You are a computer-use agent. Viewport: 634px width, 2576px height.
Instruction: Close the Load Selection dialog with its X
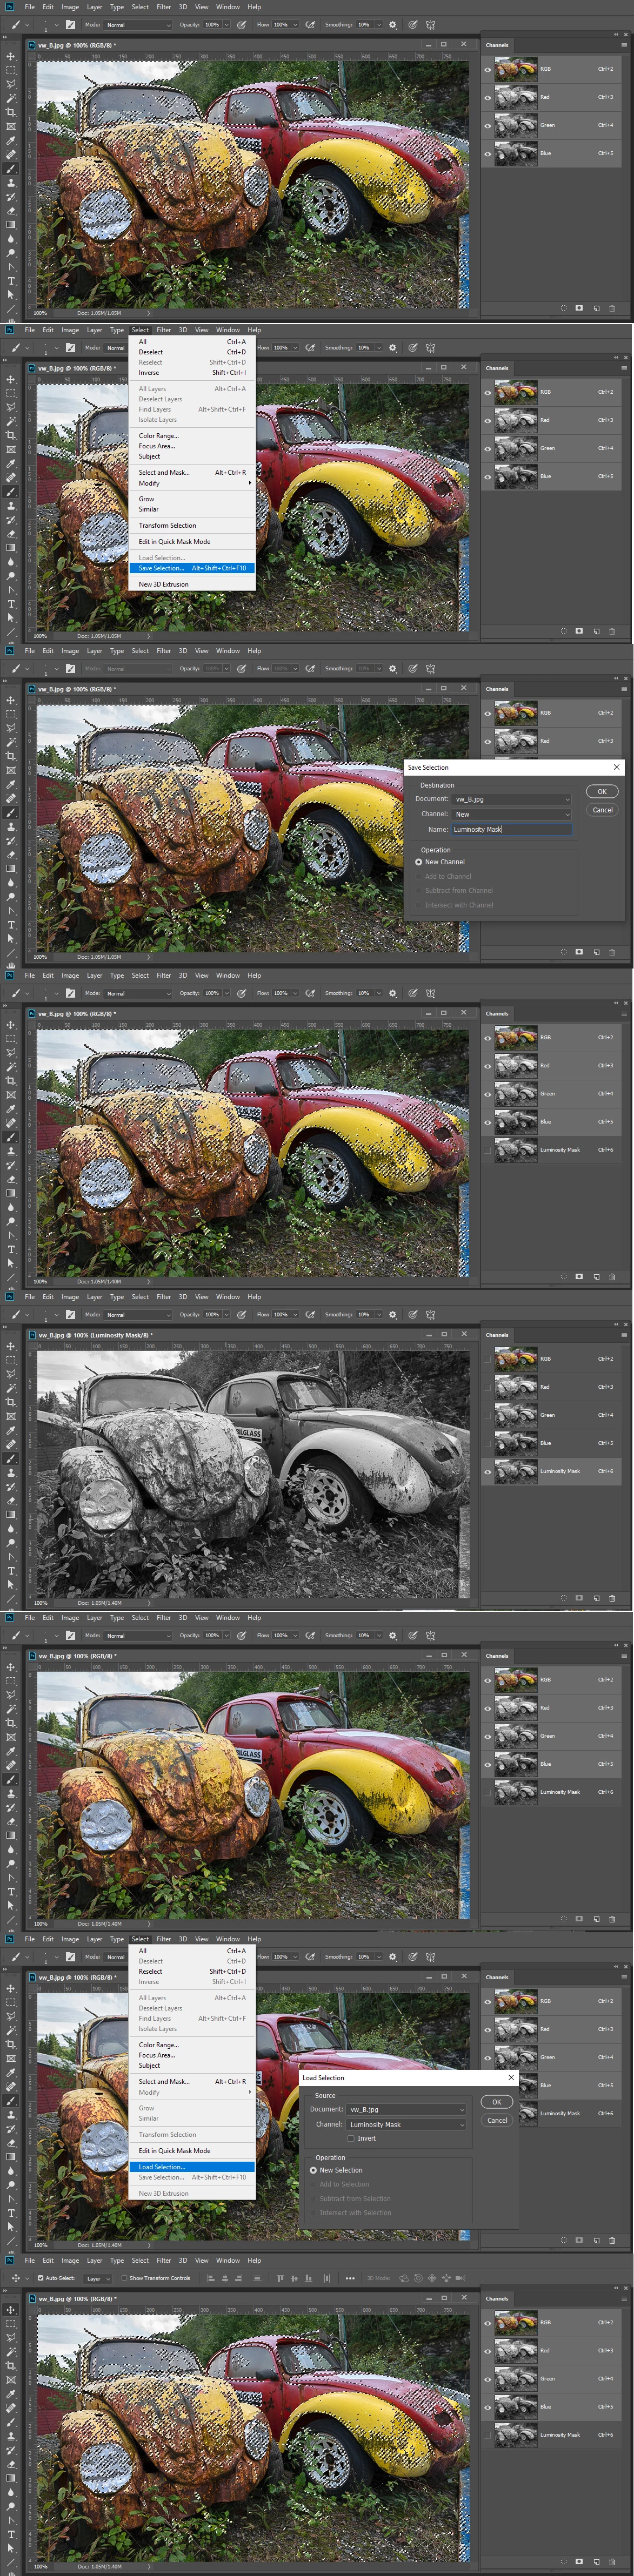(x=511, y=2078)
